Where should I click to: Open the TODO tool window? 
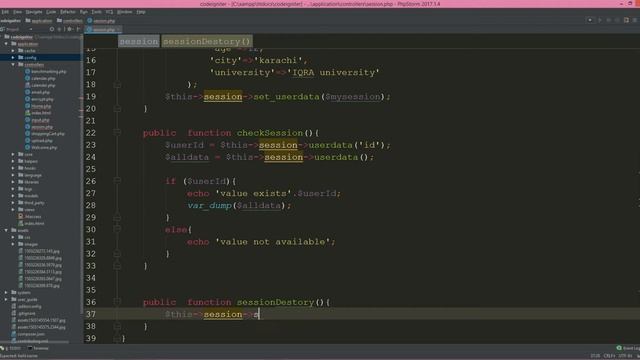click(11, 348)
